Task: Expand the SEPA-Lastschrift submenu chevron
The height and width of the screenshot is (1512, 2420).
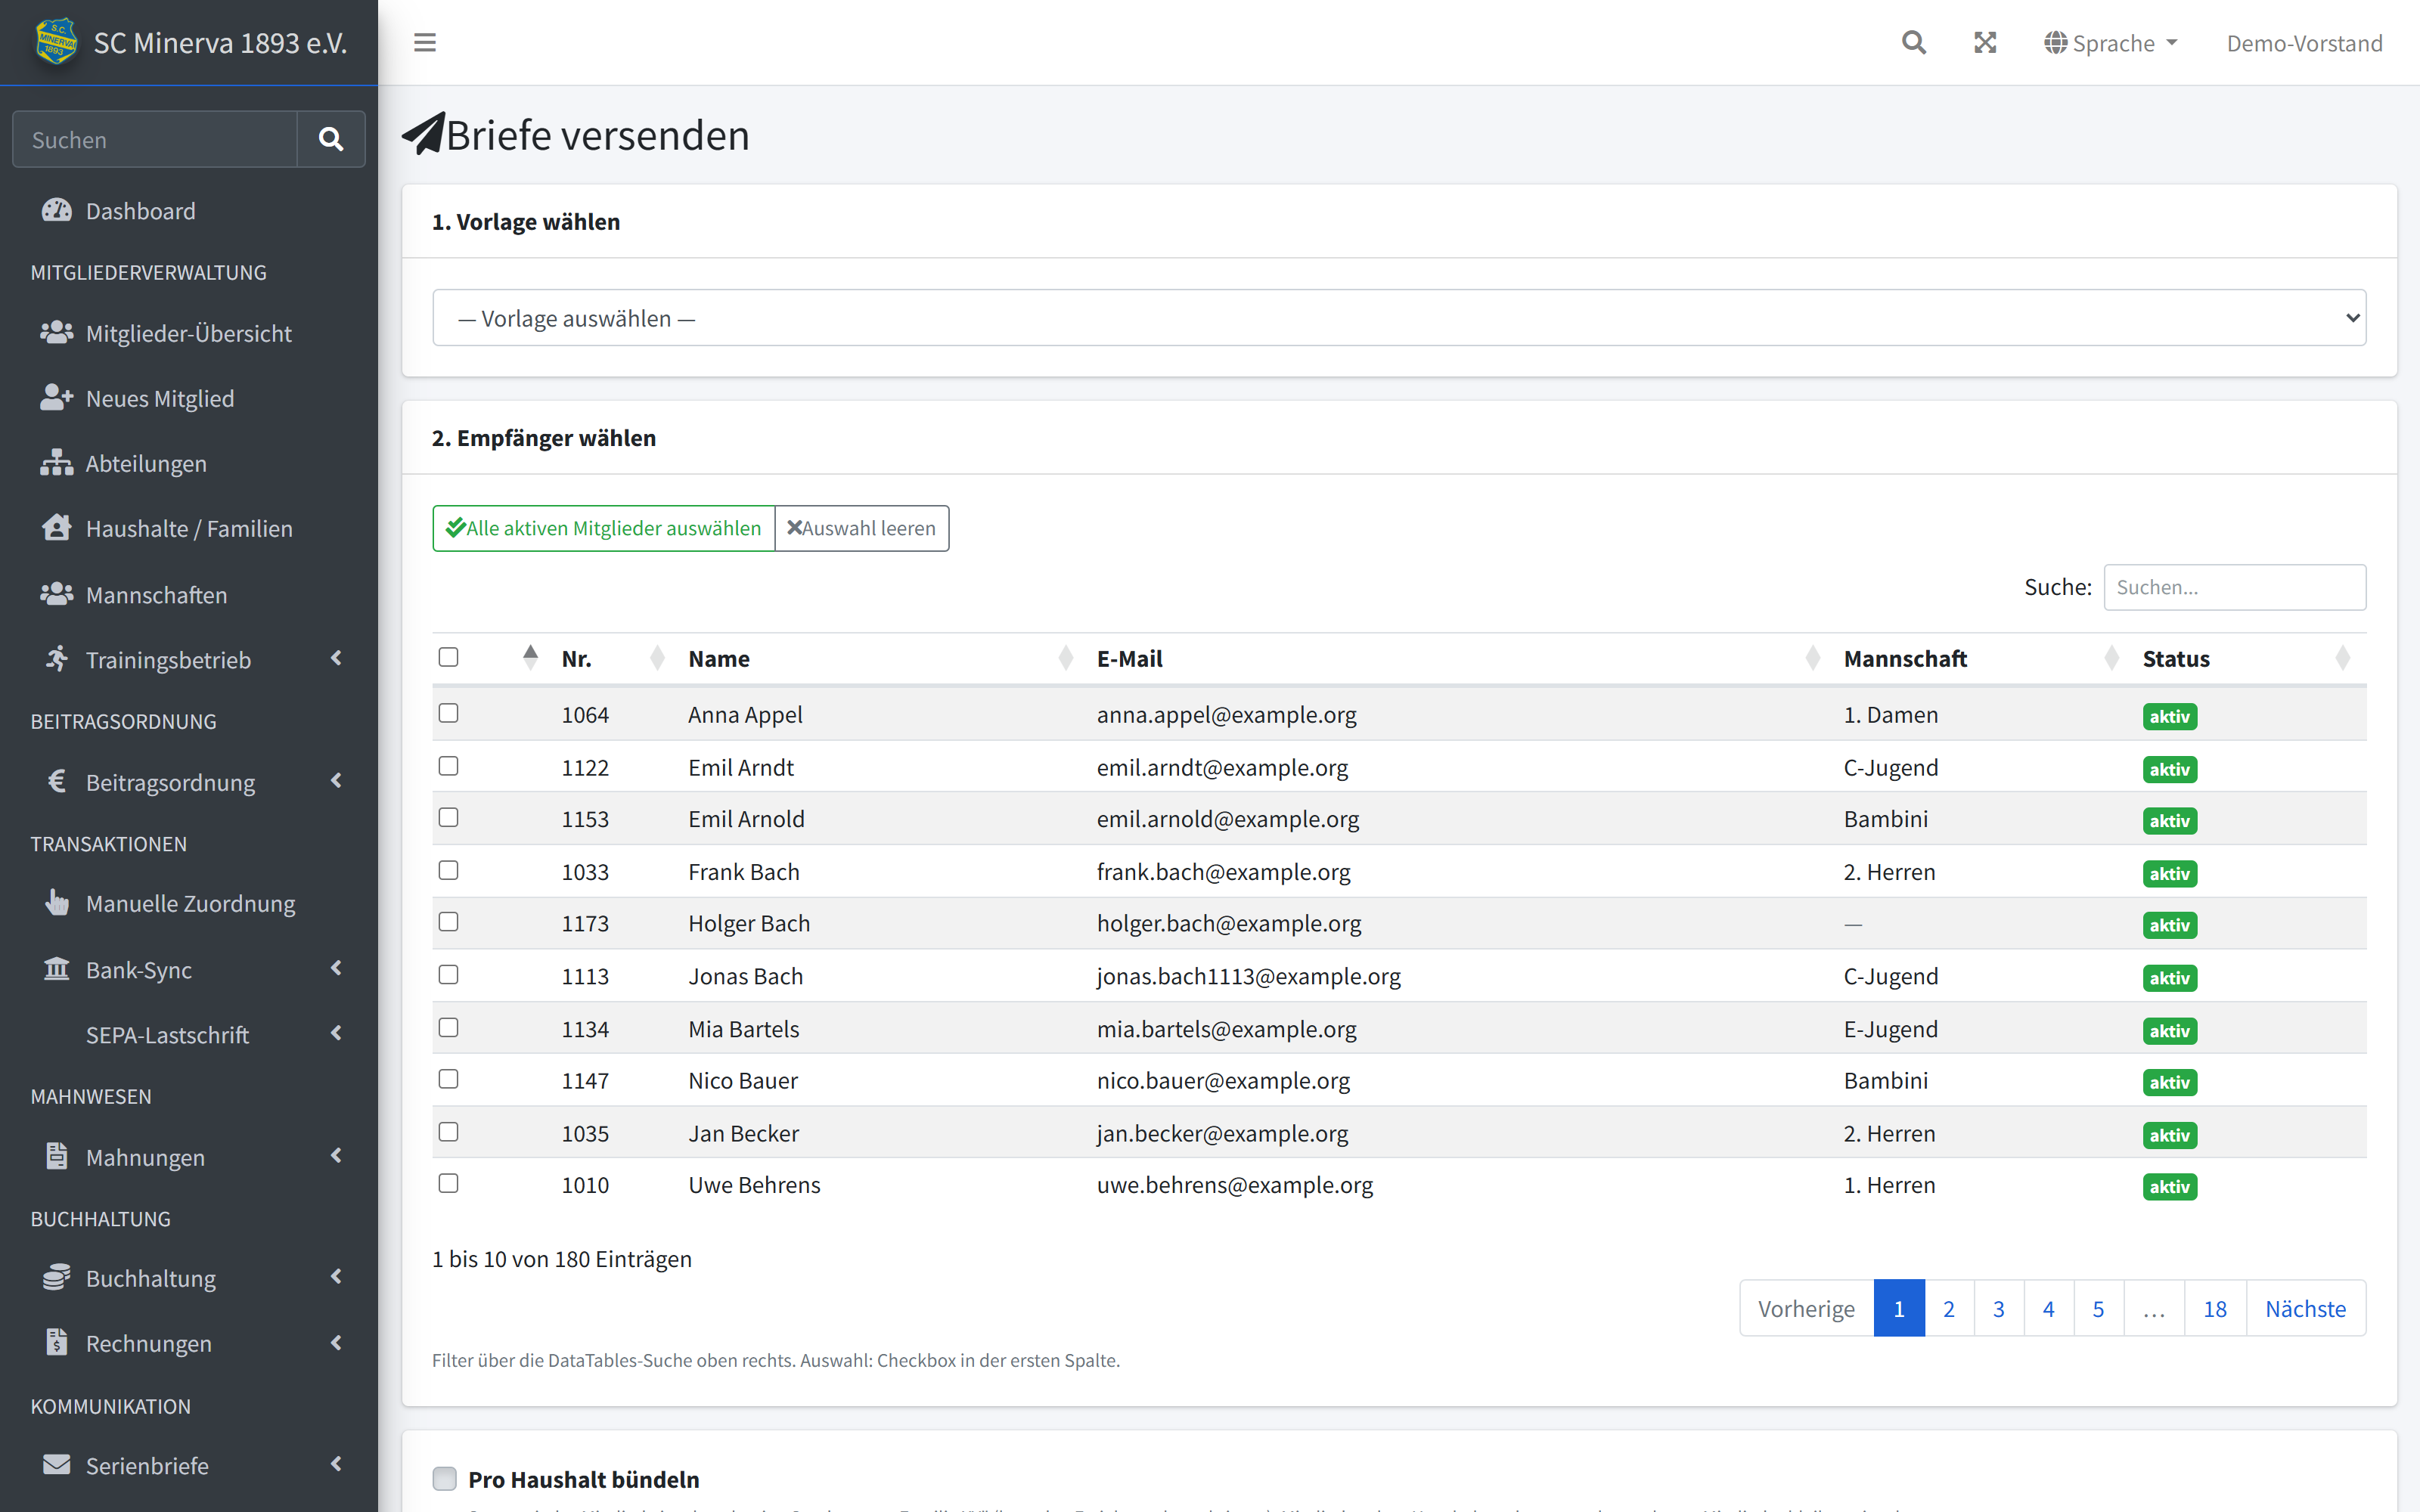Action: (x=337, y=1033)
